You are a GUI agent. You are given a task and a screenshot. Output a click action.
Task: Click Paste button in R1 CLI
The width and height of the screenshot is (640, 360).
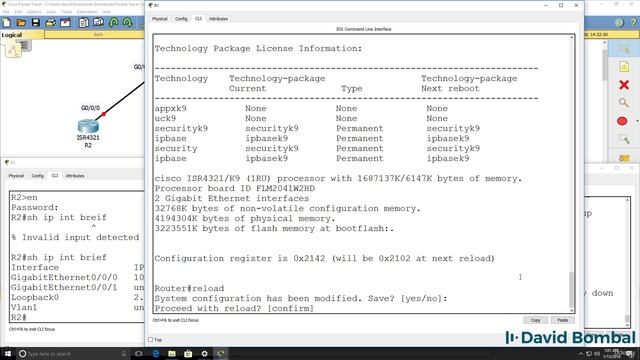click(x=563, y=320)
